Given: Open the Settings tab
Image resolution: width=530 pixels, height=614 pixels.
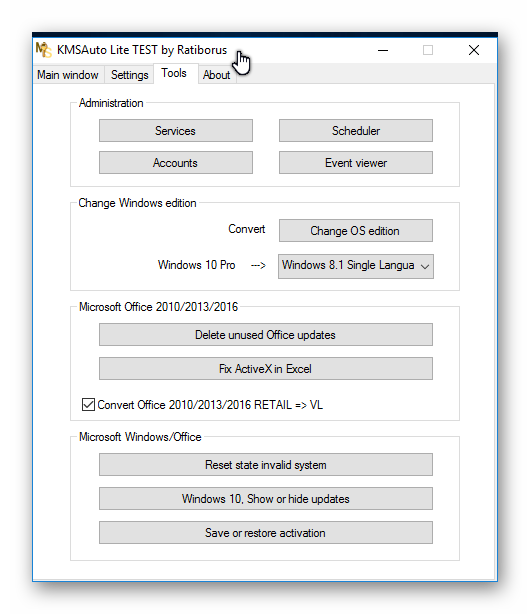Looking at the screenshot, I should coord(130,74).
